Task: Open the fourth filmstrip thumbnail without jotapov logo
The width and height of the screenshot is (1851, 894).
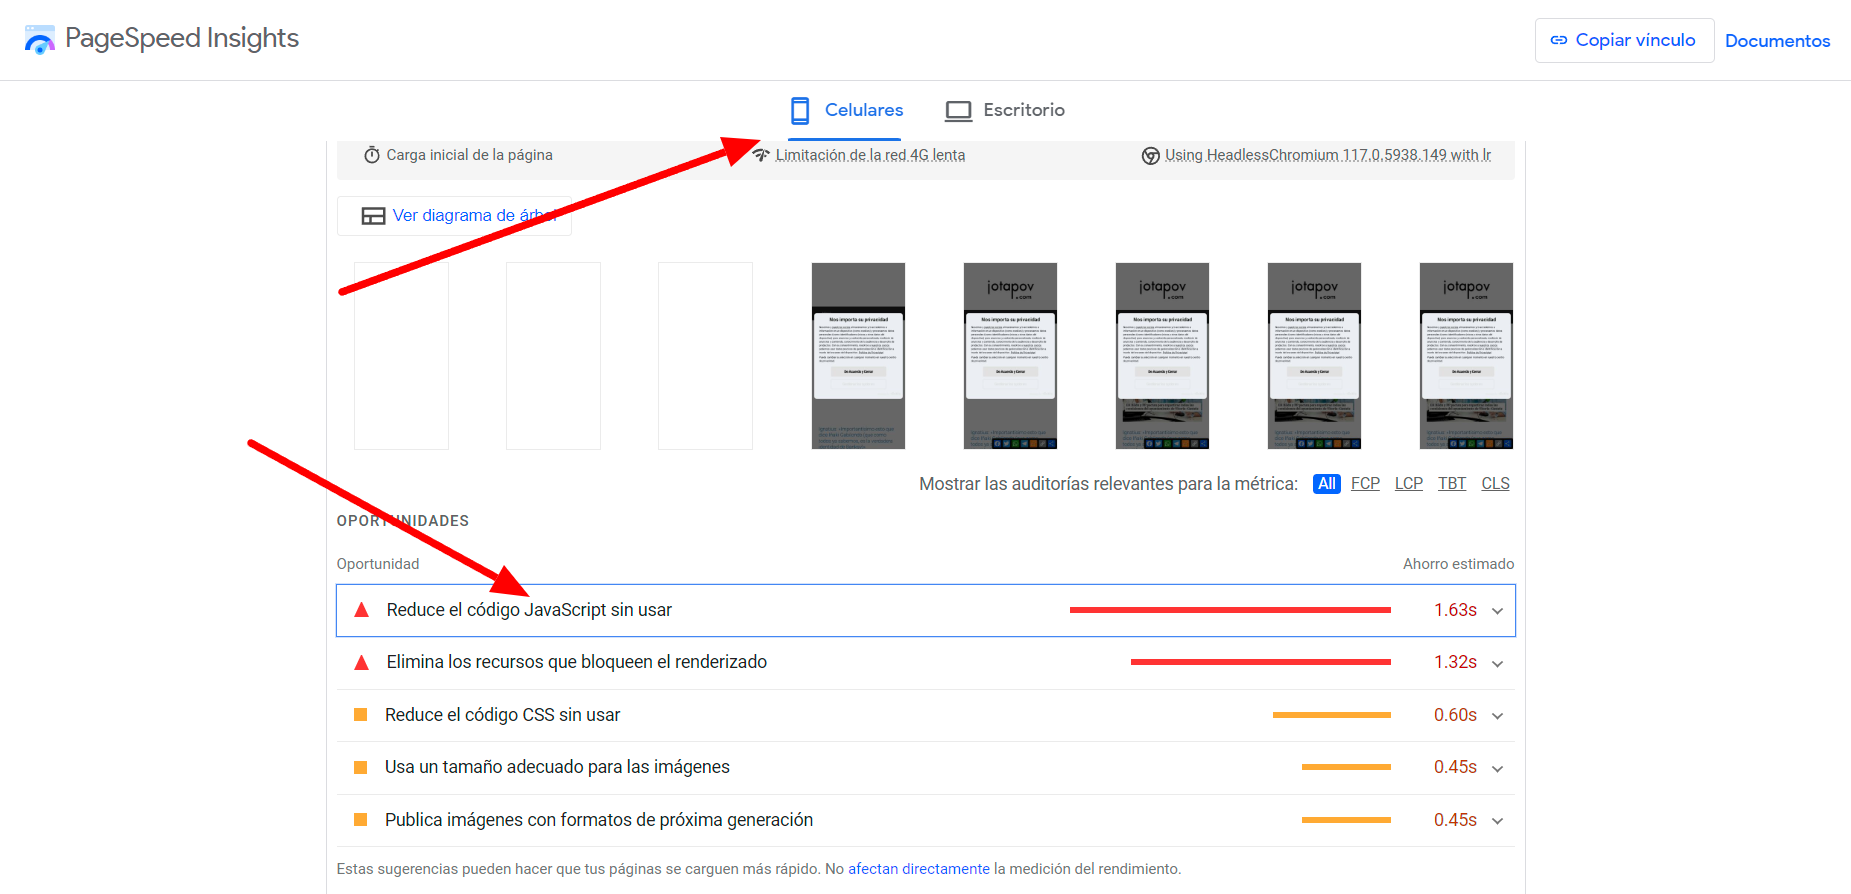Action: (858, 356)
